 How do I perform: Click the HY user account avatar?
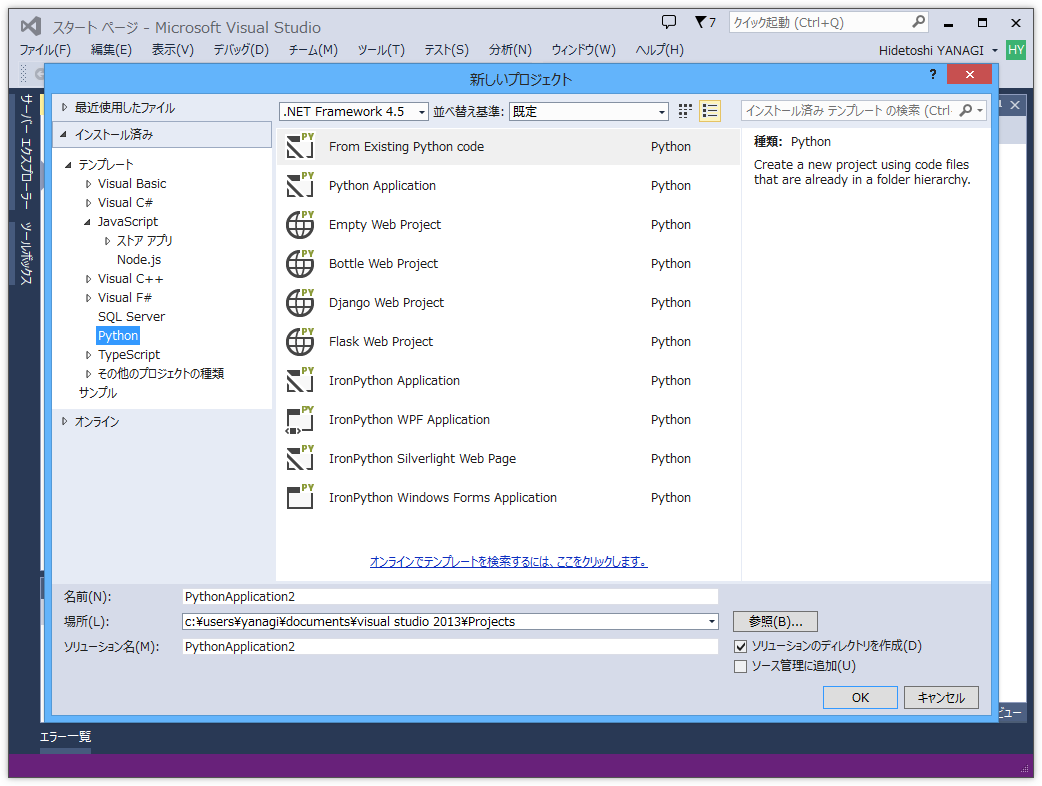pos(1015,50)
